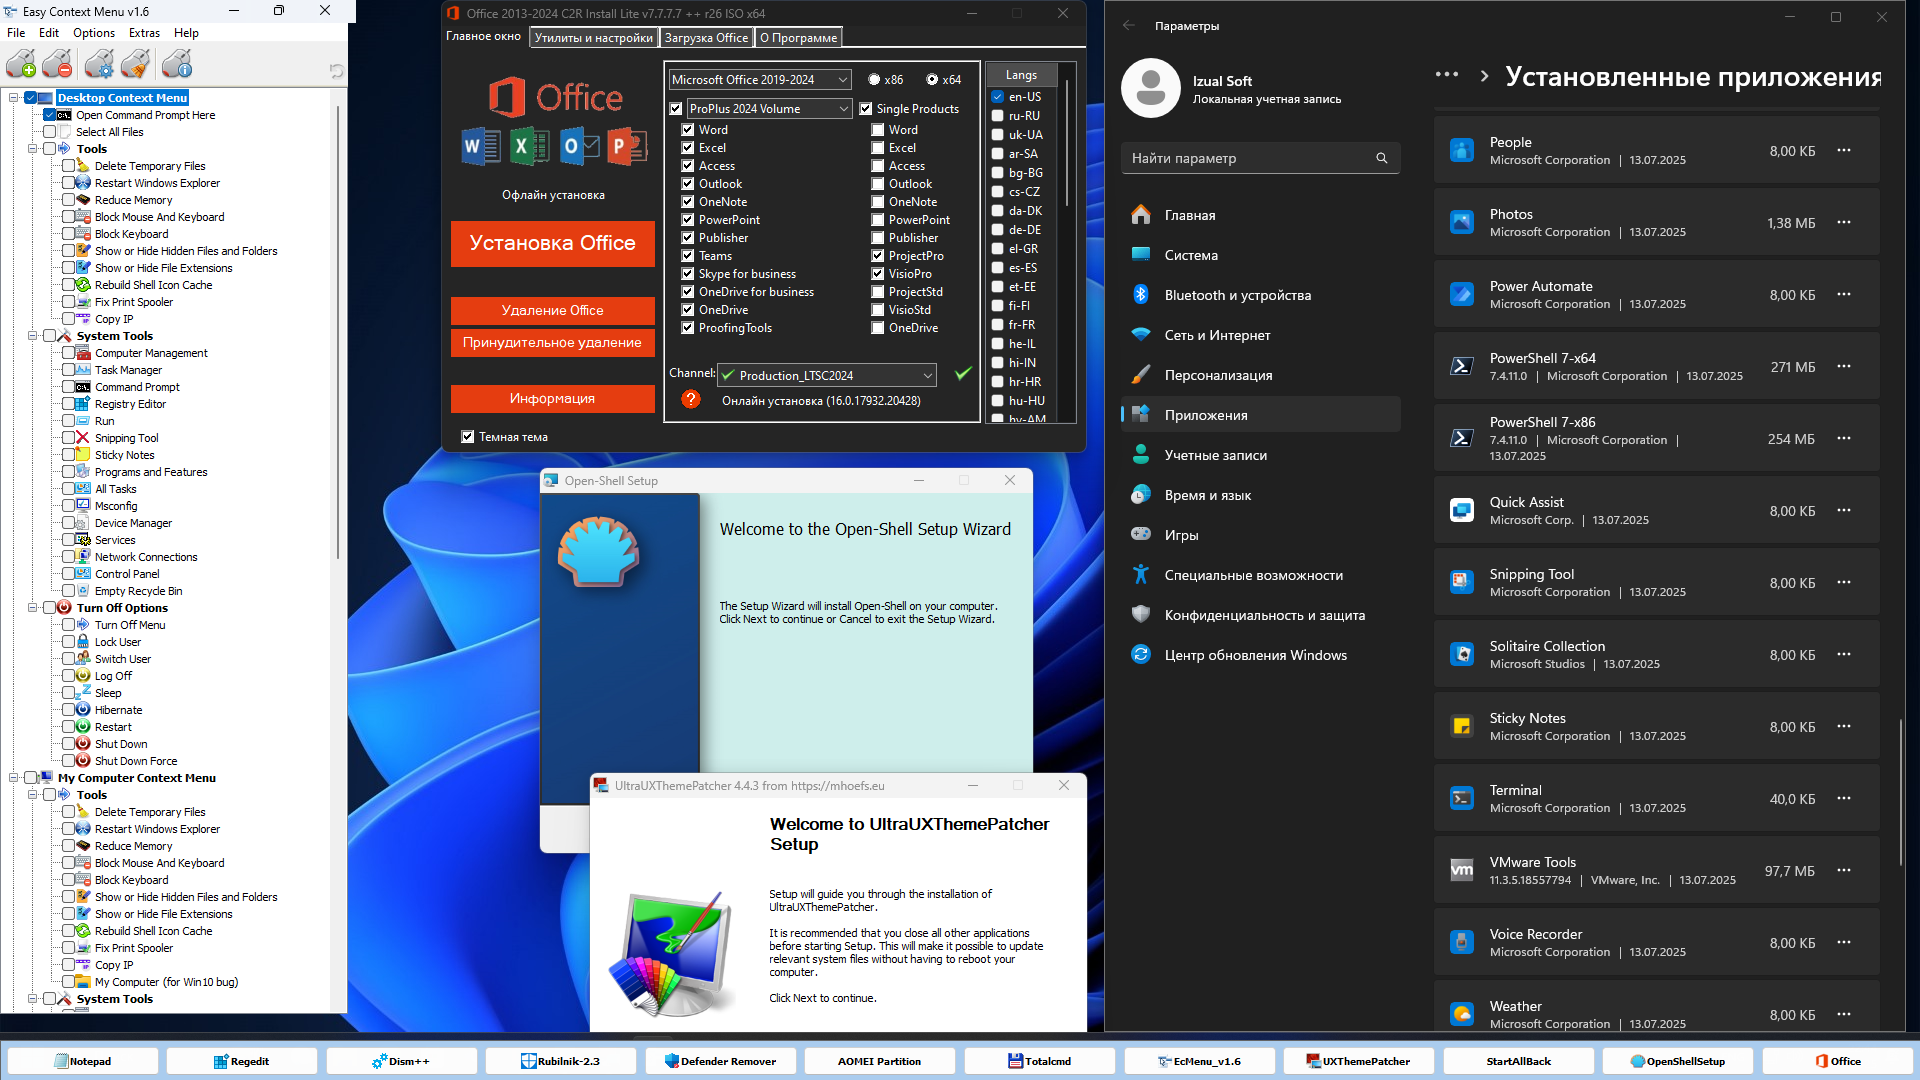
Task: Click the Главная home icon in settings sidebar
Action: coord(1141,214)
